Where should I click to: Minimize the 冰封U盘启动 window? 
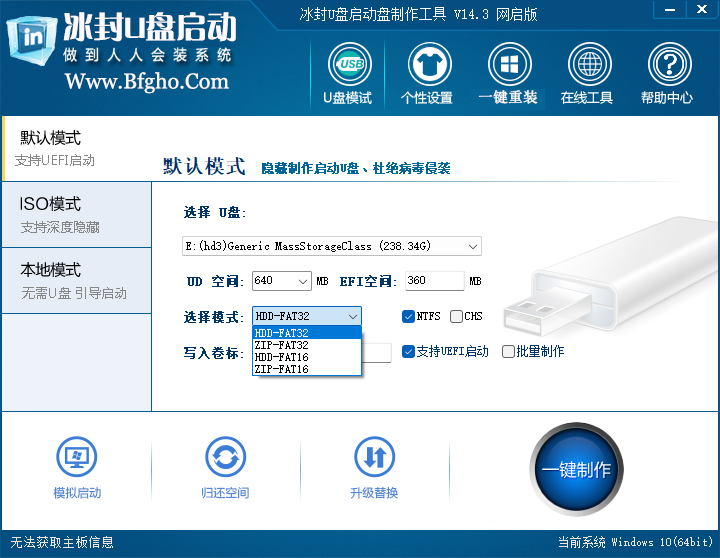(670, 9)
